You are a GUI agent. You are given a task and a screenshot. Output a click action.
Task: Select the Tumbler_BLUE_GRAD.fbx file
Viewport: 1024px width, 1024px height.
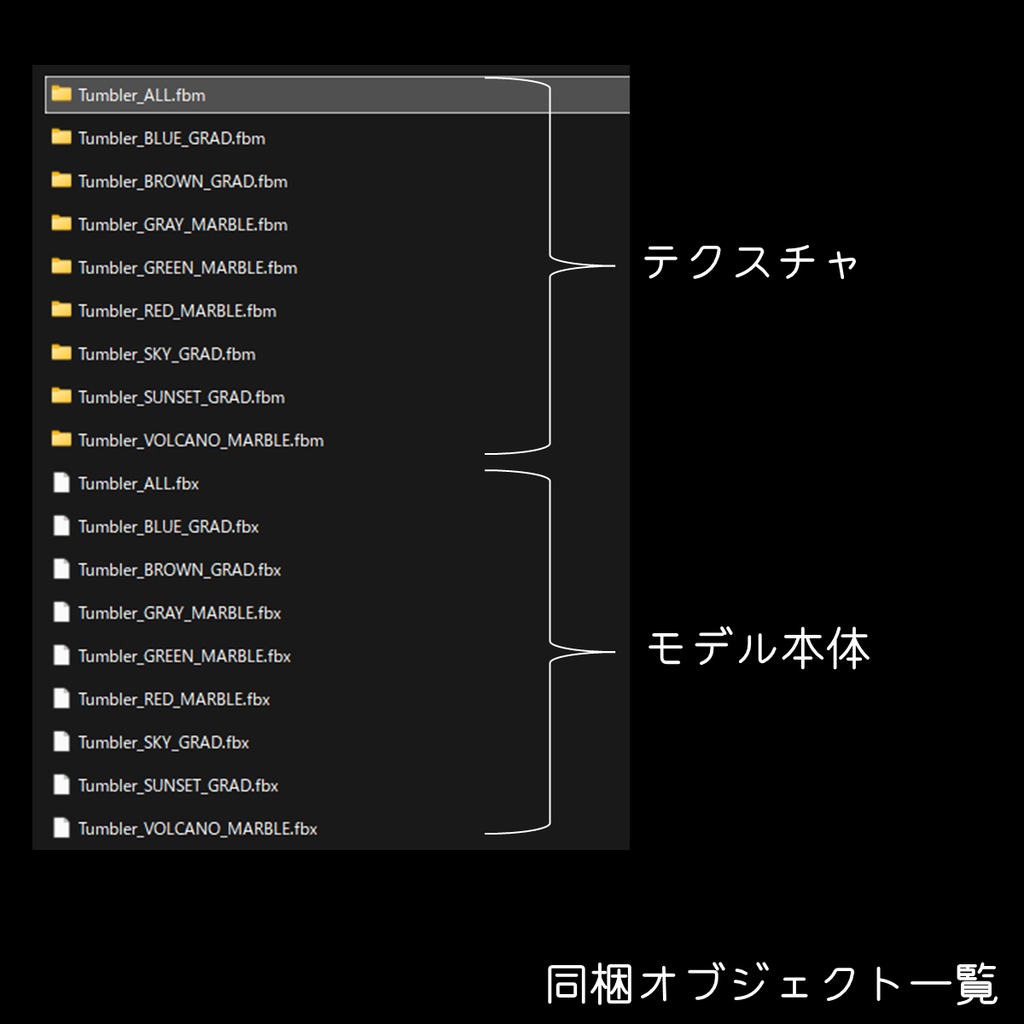pos(165,526)
